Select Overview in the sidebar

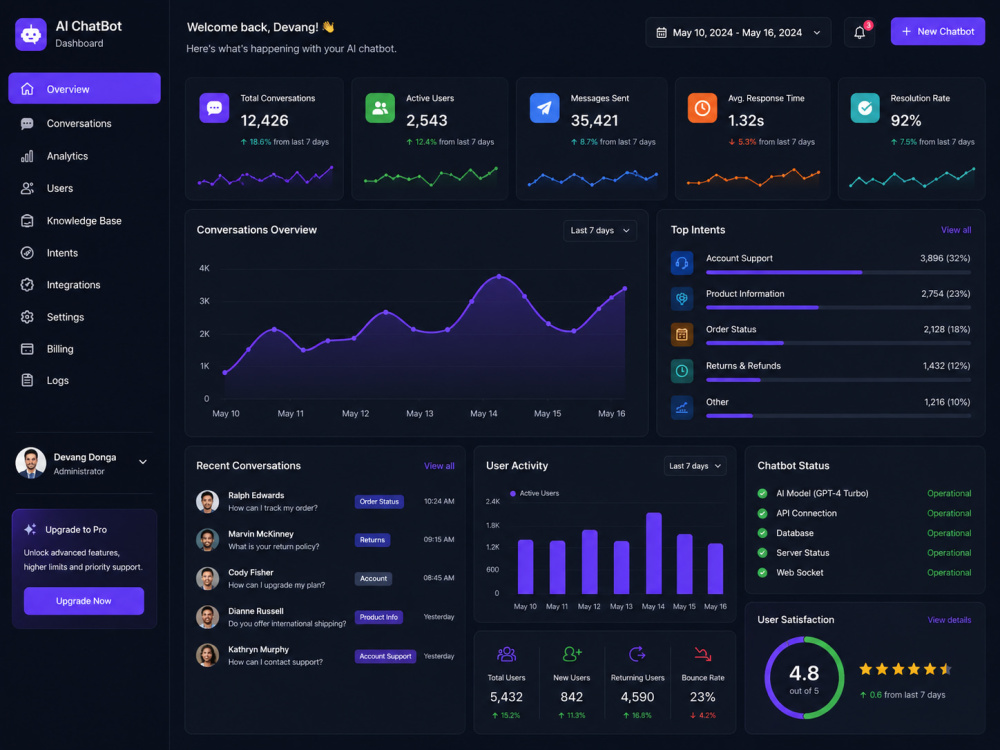[84, 89]
